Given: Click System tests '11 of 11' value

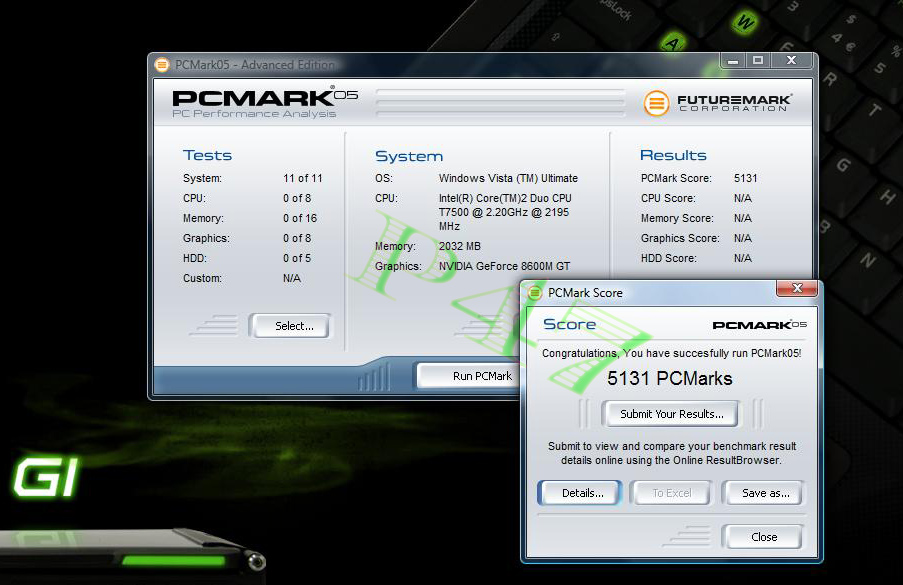Looking at the screenshot, I should (302, 178).
